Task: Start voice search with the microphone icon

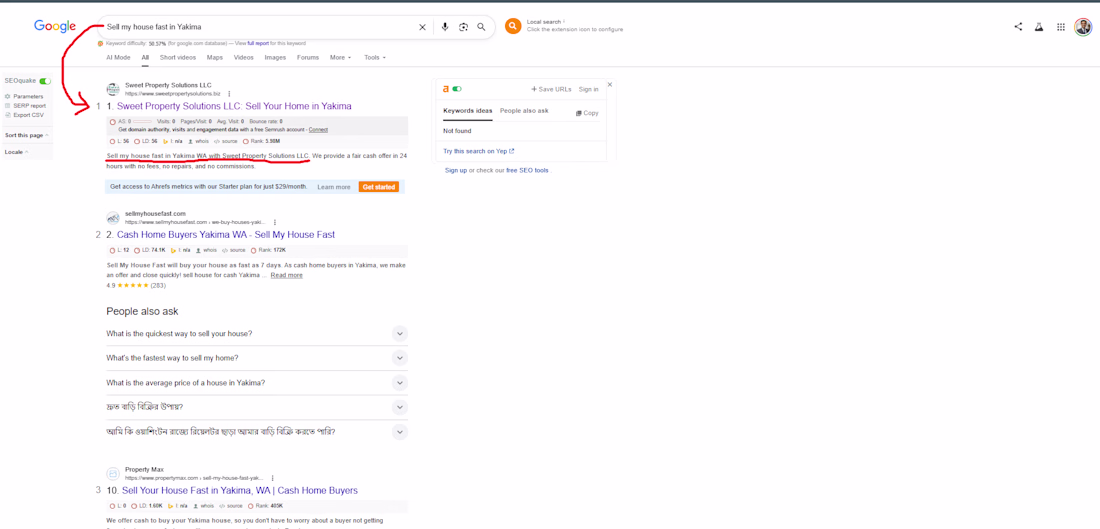Action: coord(445,27)
